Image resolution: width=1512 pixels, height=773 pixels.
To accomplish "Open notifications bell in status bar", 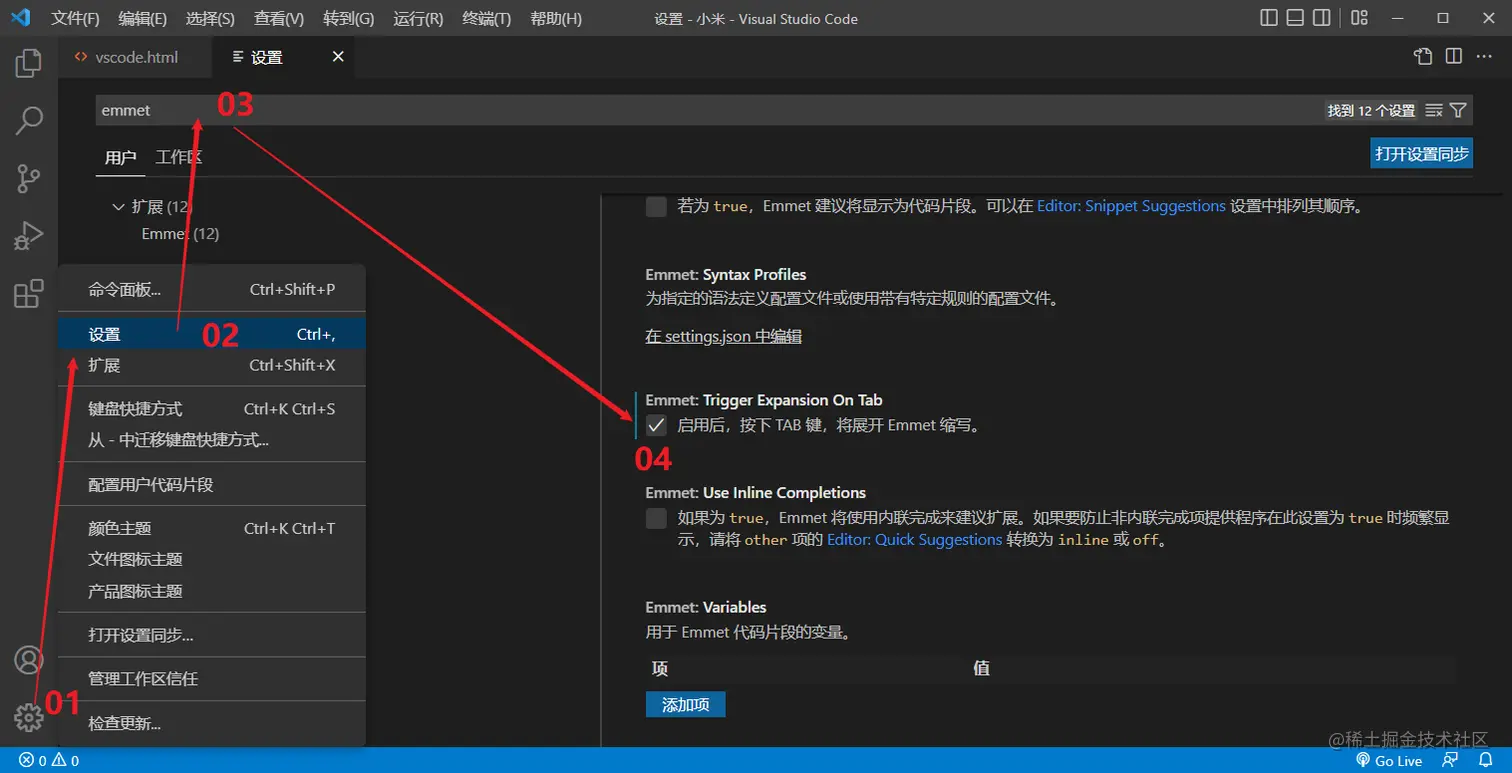I will 1485,761.
